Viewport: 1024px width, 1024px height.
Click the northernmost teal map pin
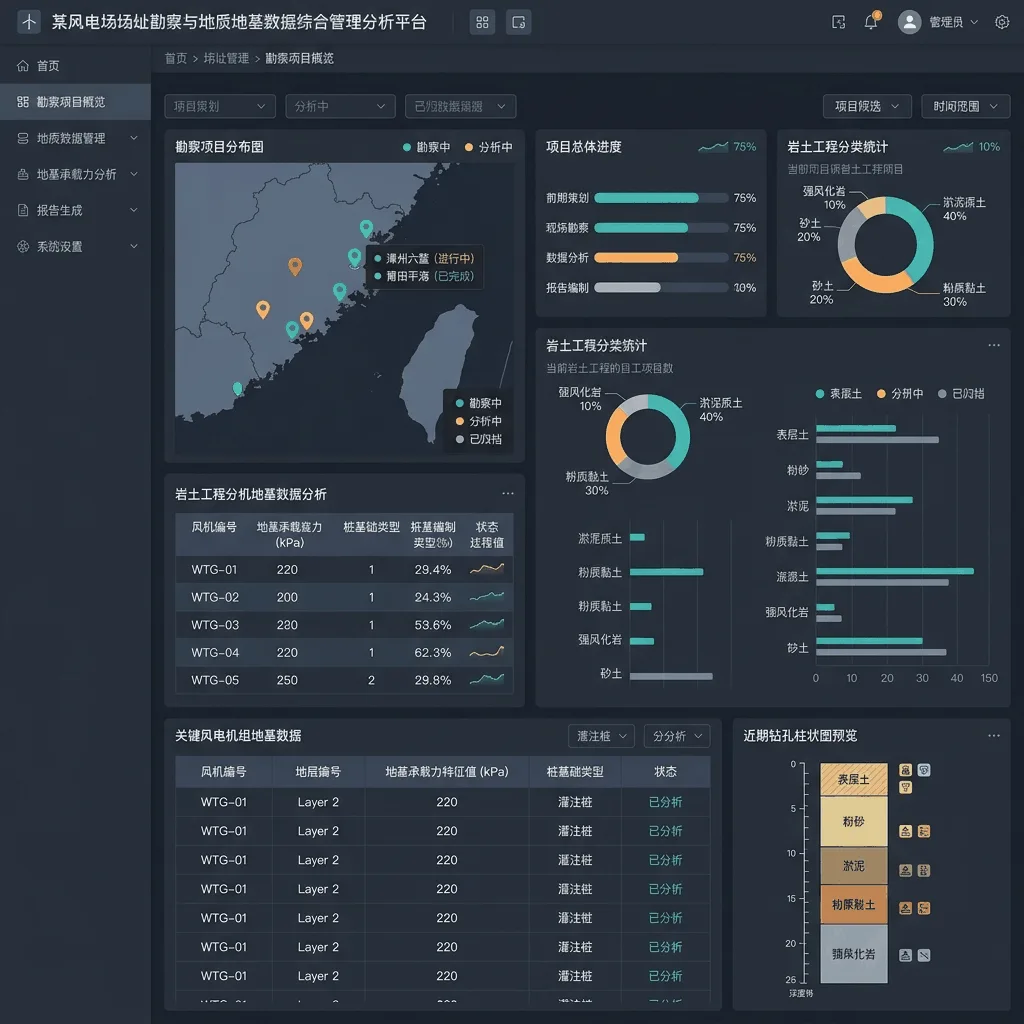coord(366,228)
